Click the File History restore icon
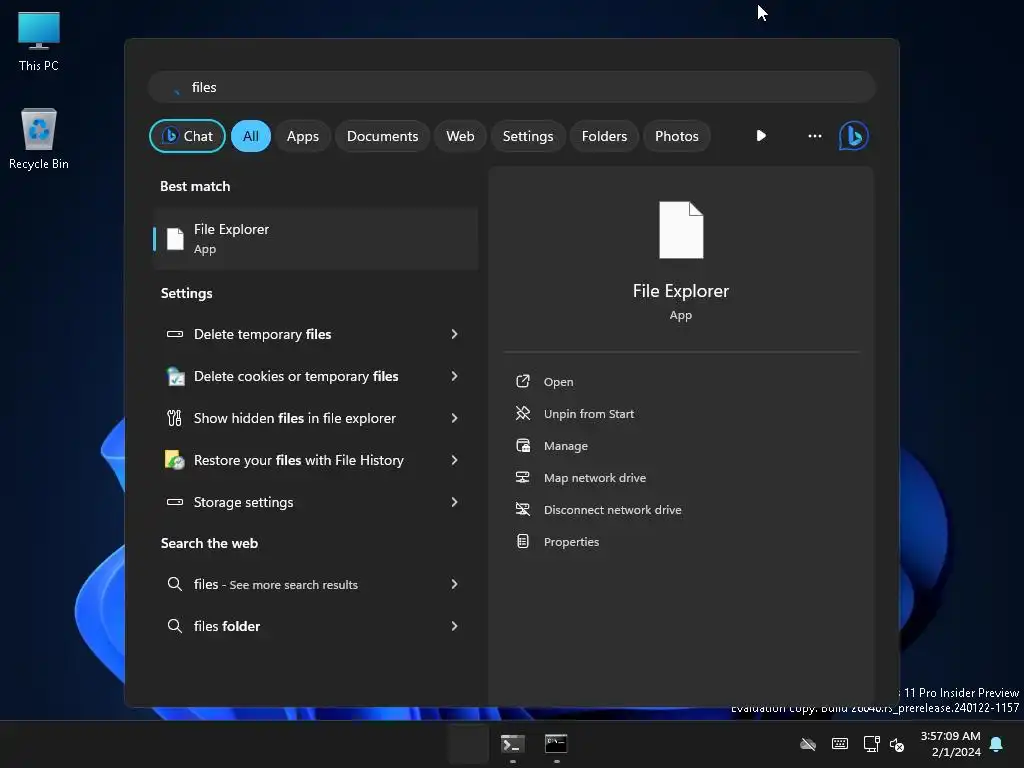Image resolution: width=1024 pixels, height=768 pixels. [174, 460]
